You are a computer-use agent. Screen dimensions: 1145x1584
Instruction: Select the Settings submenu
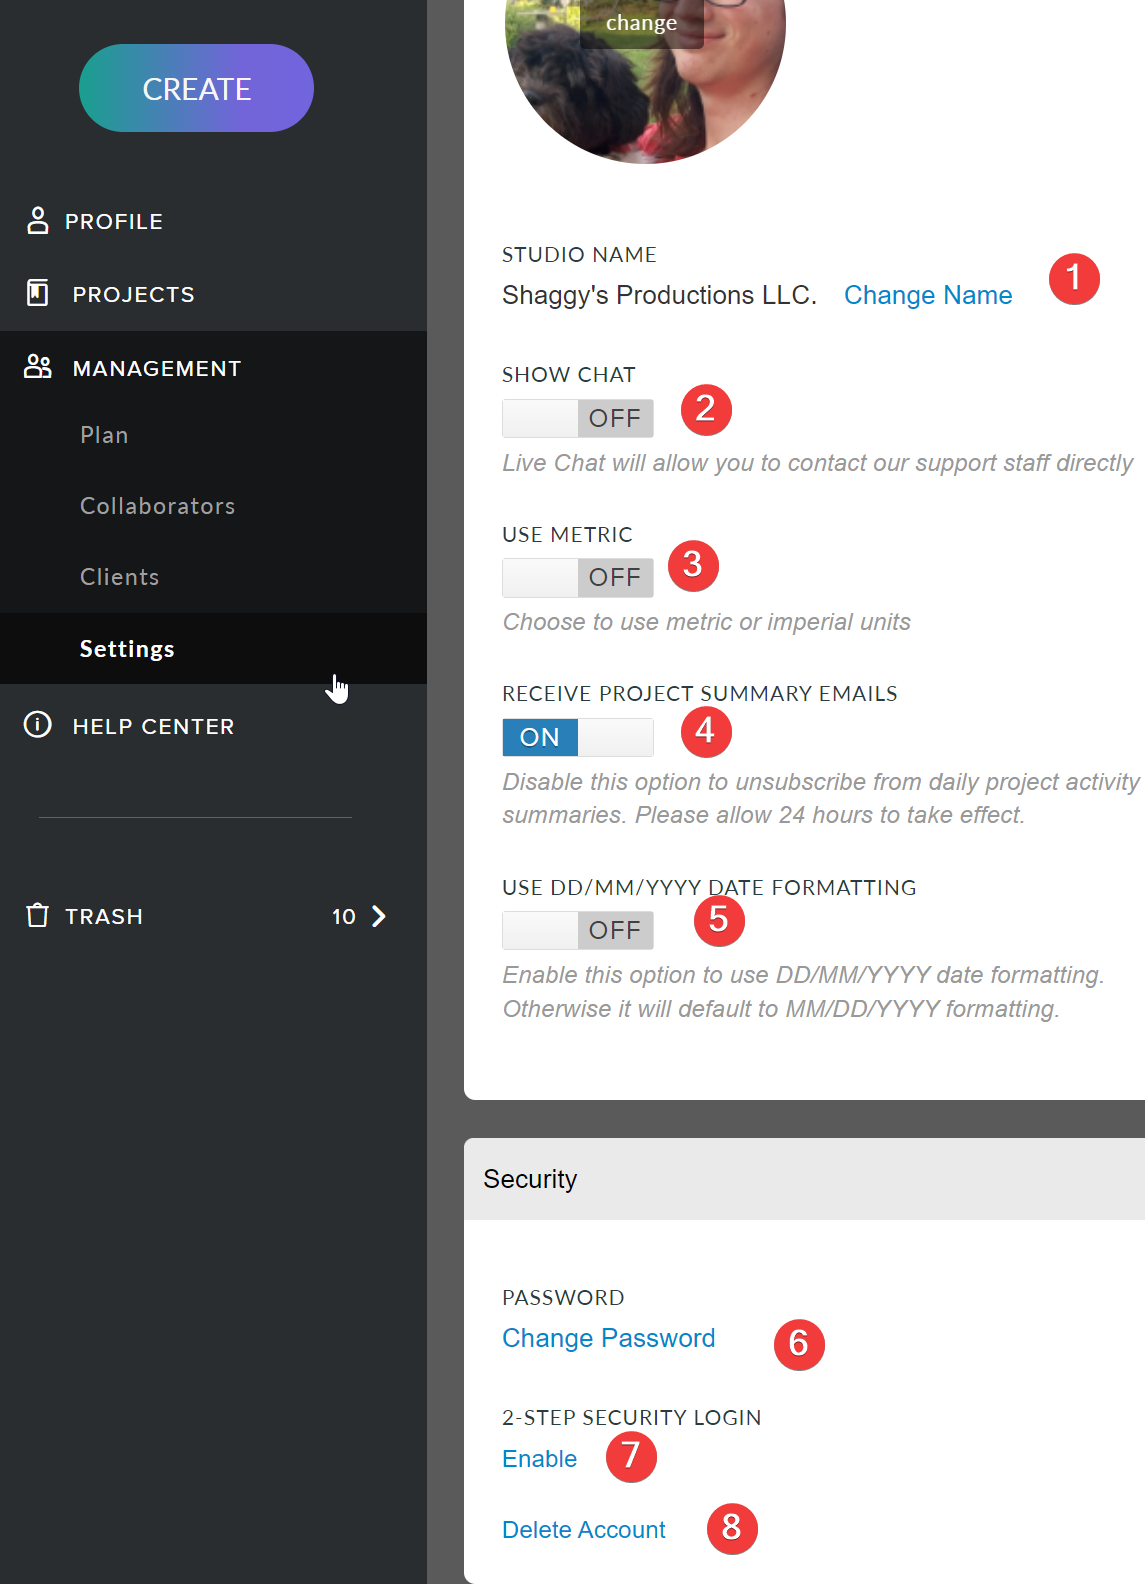click(127, 649)
